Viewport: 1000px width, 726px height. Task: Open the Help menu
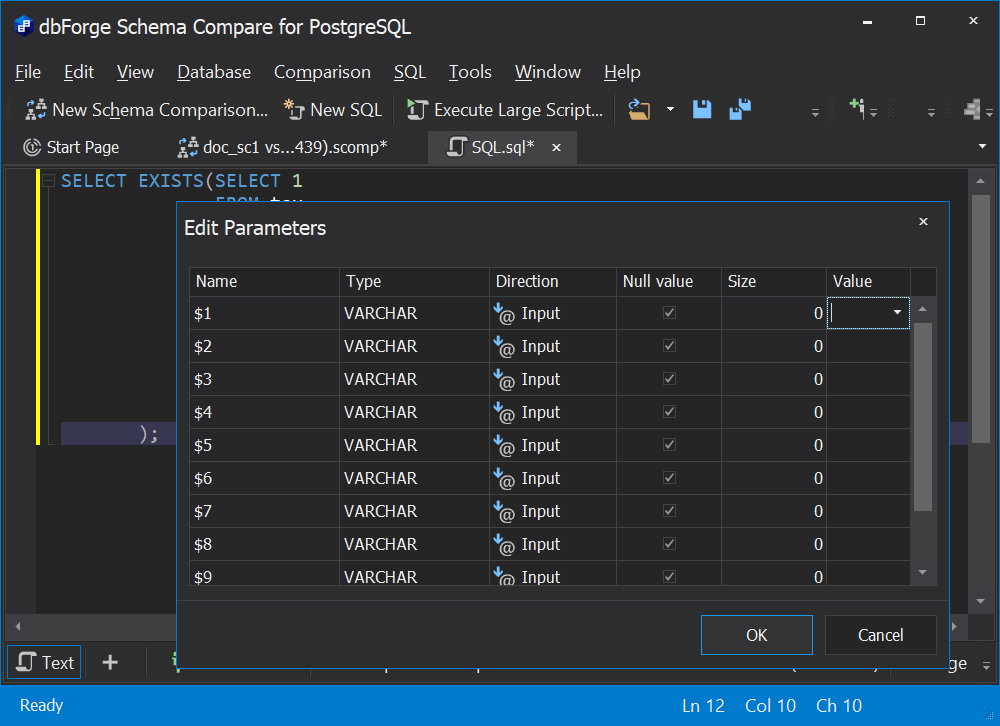(622, 72)
